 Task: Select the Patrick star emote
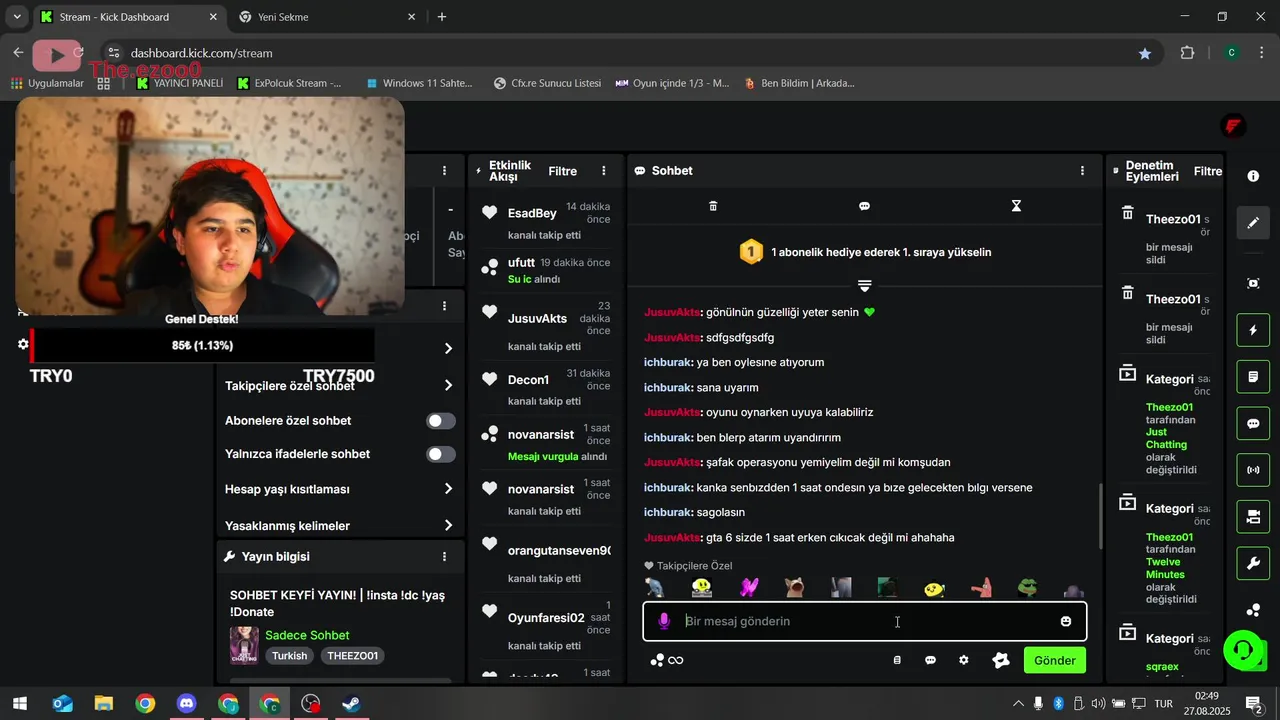tap(981, 588)
